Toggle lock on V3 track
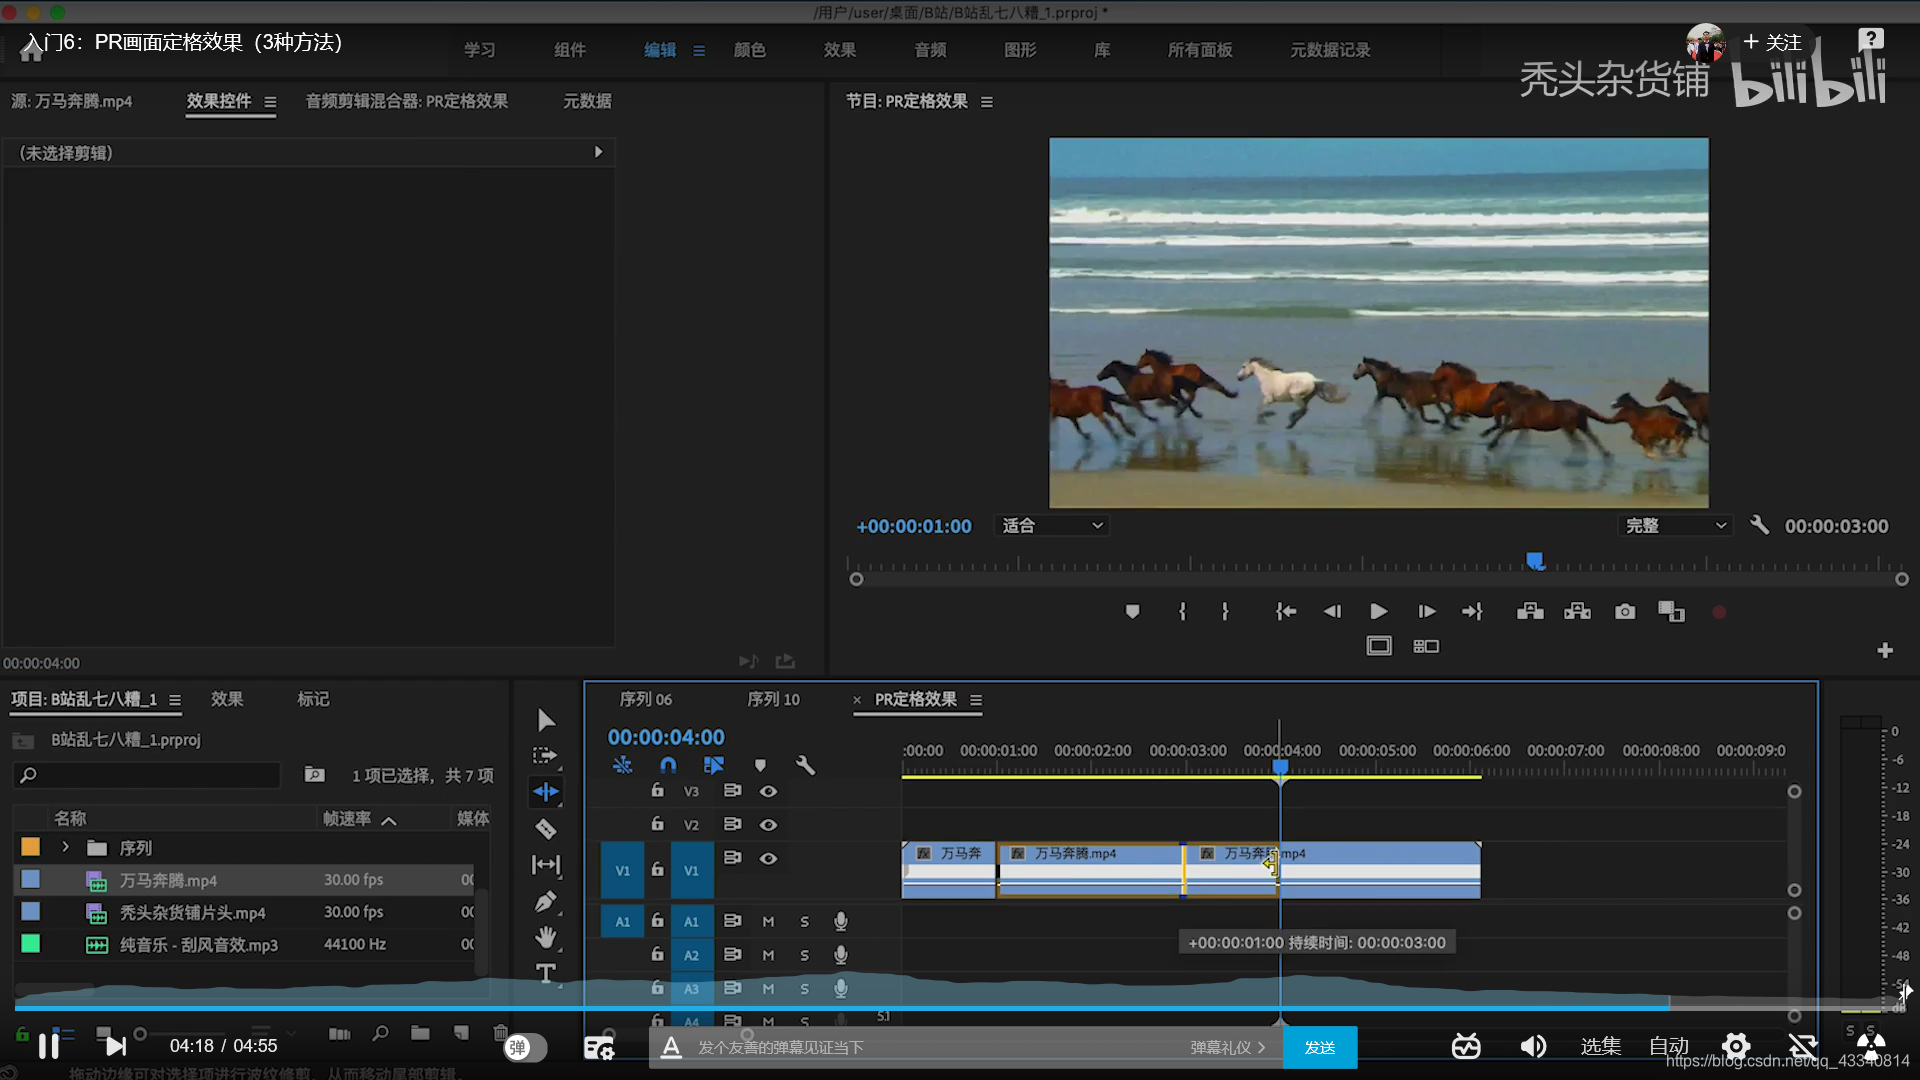The width and height of the screenshot is (1920, 1080). point(657,791)
